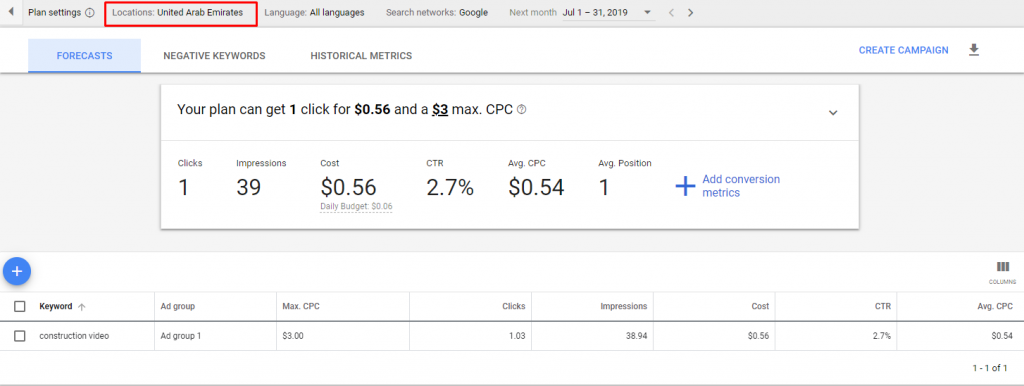
Task: Open the max. CPC help icon
Action: tap(521, 110)
